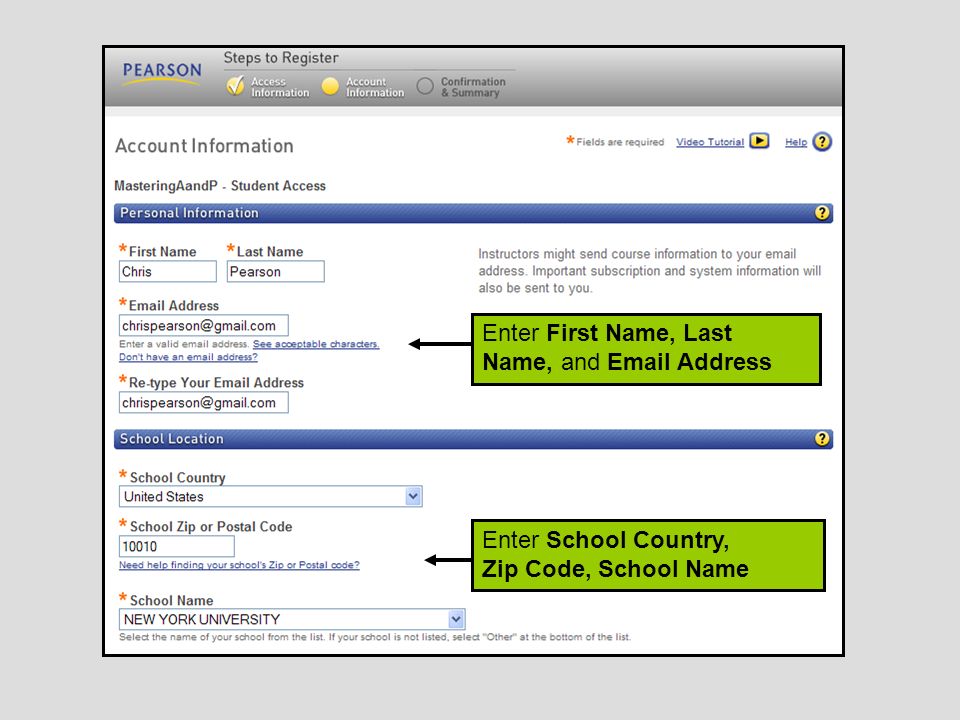
Task: Open Need help finding your school's Zip link
Action: coord(239,565)
